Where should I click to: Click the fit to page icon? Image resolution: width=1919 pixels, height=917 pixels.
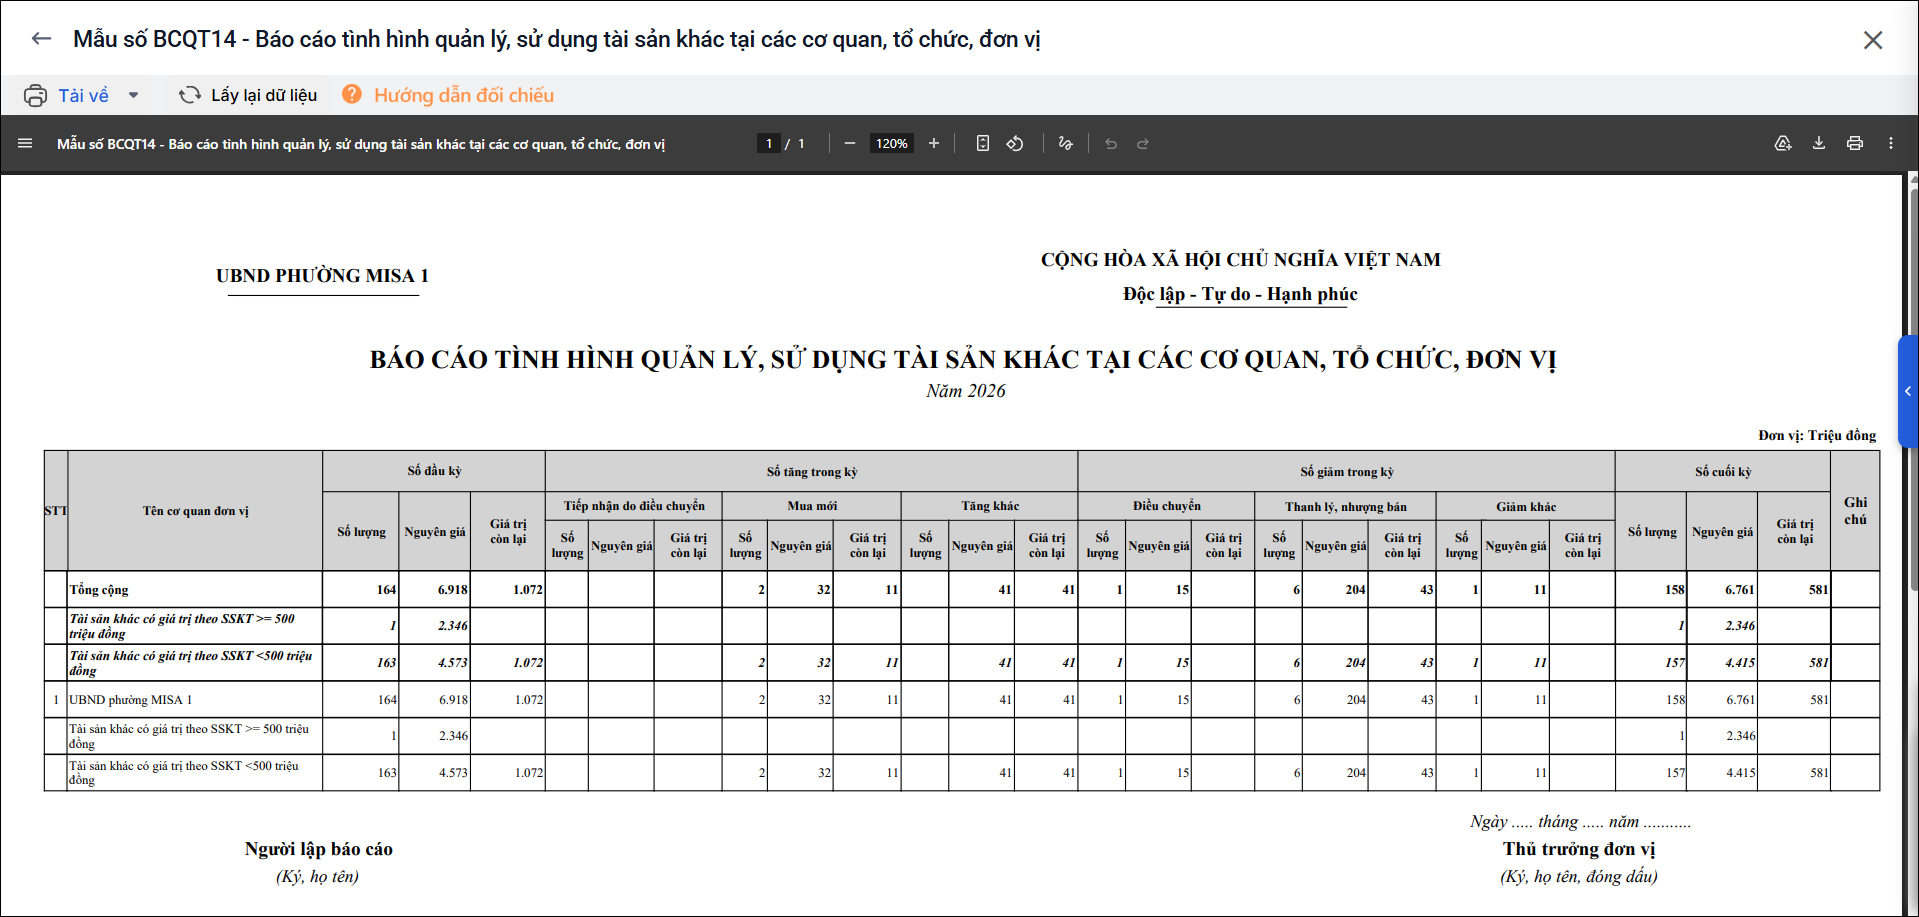click(x=982, y=143)
